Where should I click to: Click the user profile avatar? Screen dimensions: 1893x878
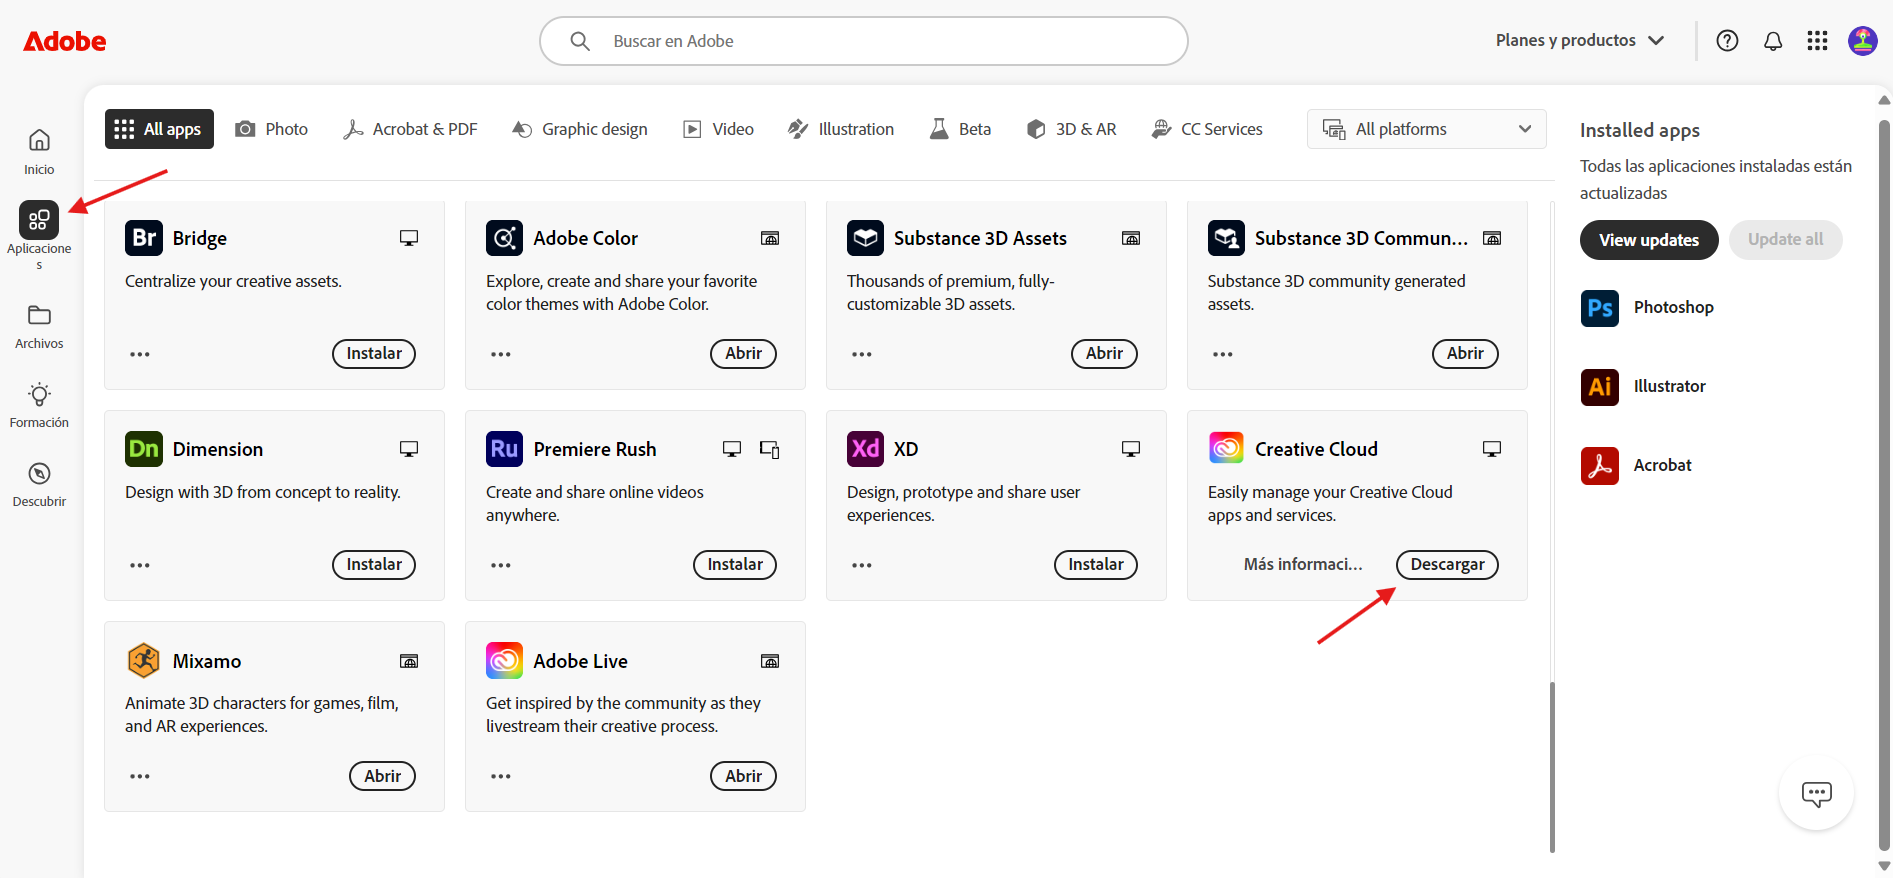click(x=1862, y=41)
